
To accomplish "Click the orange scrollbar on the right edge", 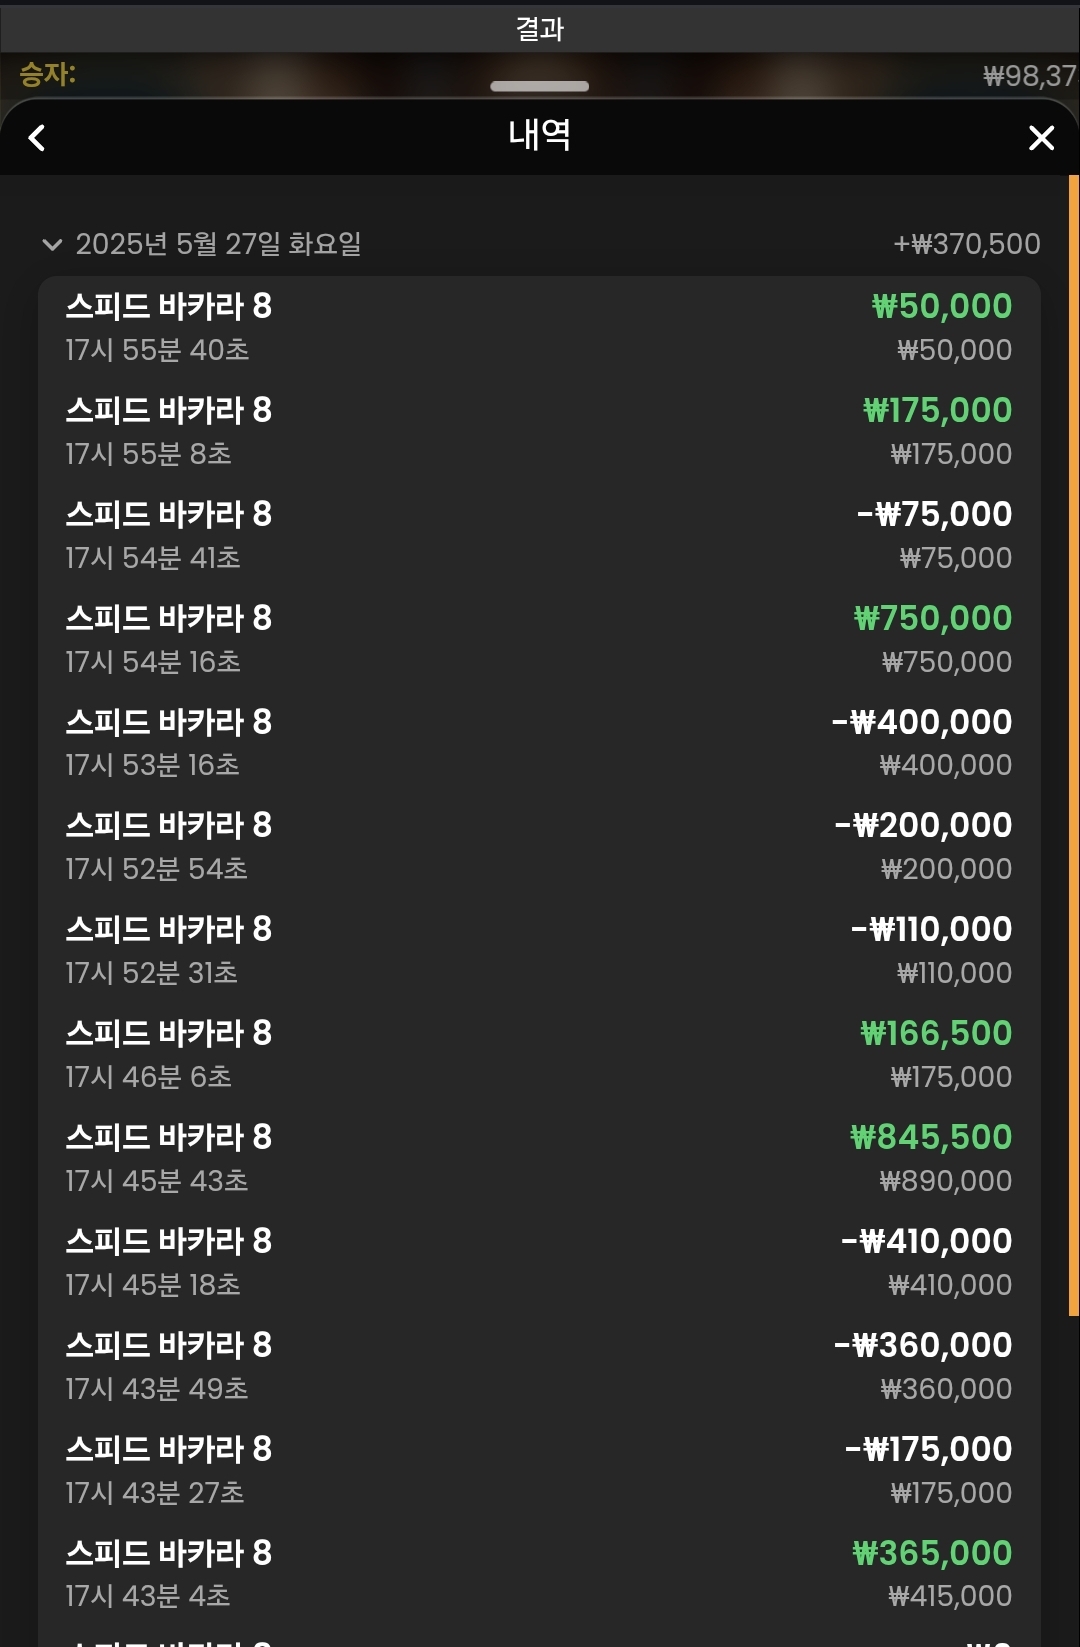I will [x=1074, y=745].
